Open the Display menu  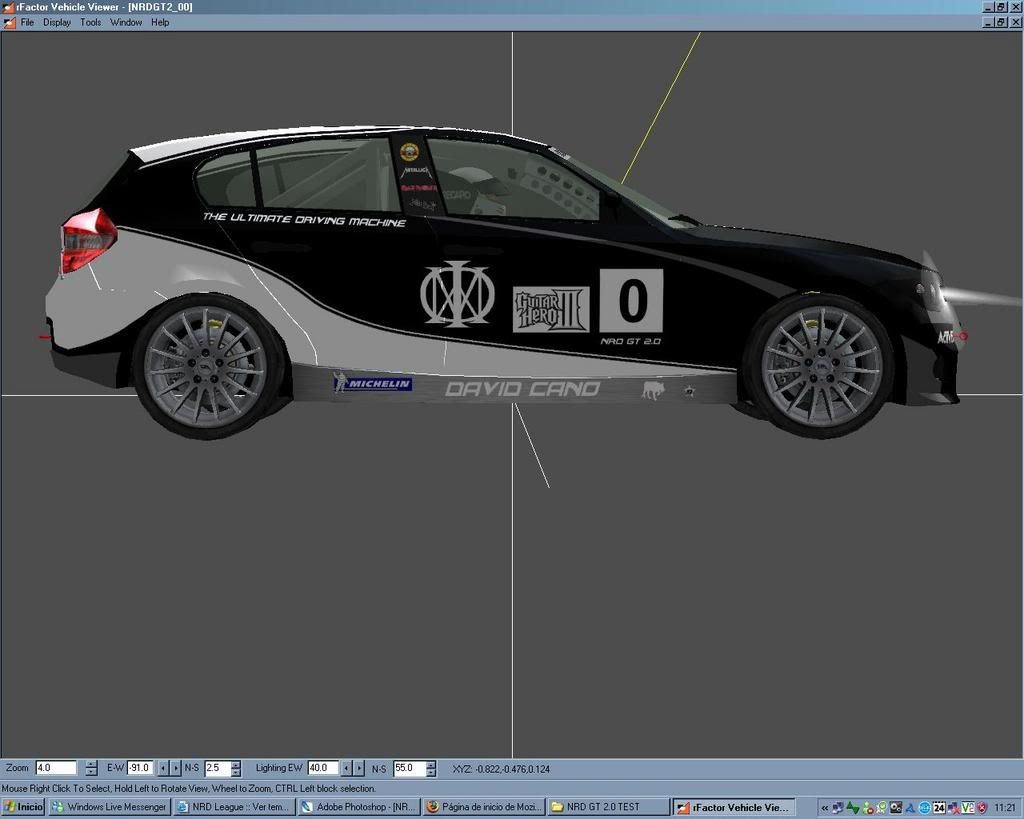pos(57,22)
